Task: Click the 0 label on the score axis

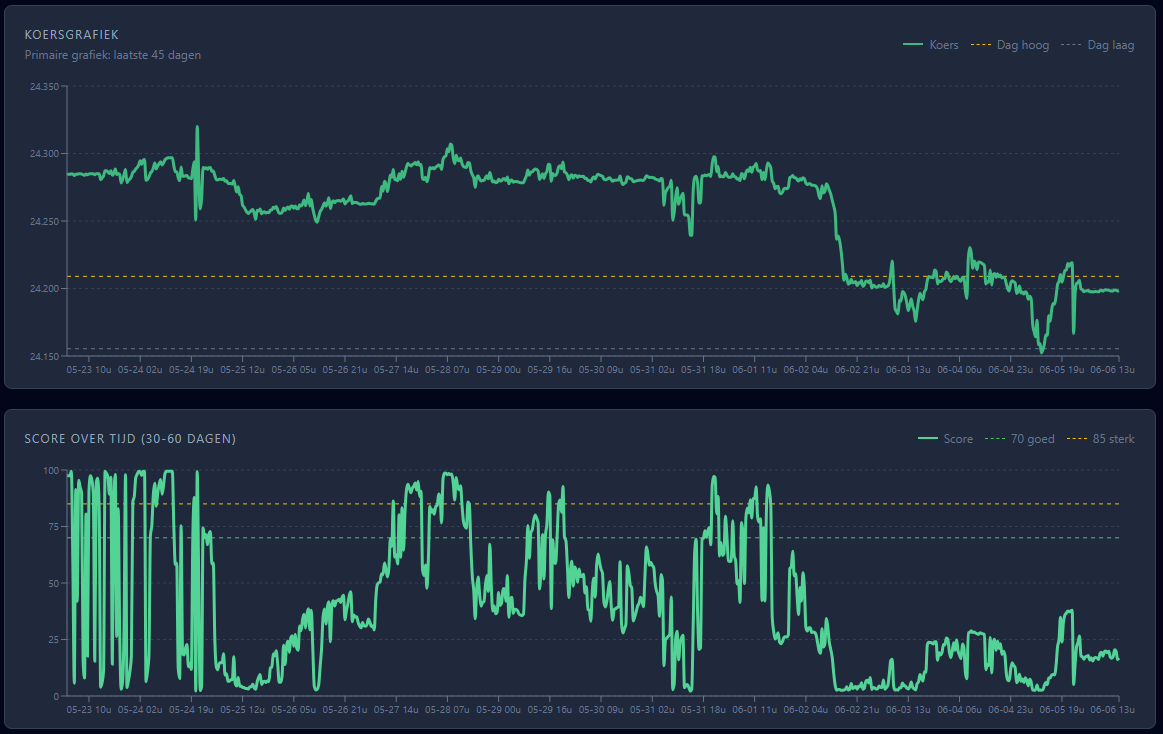Action: (56, 696)
